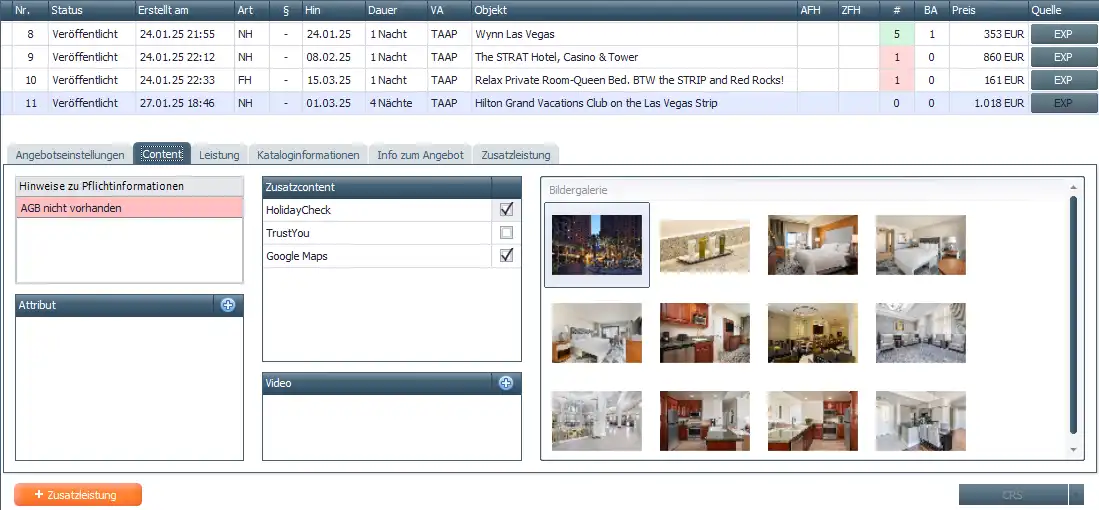1099x510 pixels.
Task: Click the Art column header
Action: [x=252, y=11]
